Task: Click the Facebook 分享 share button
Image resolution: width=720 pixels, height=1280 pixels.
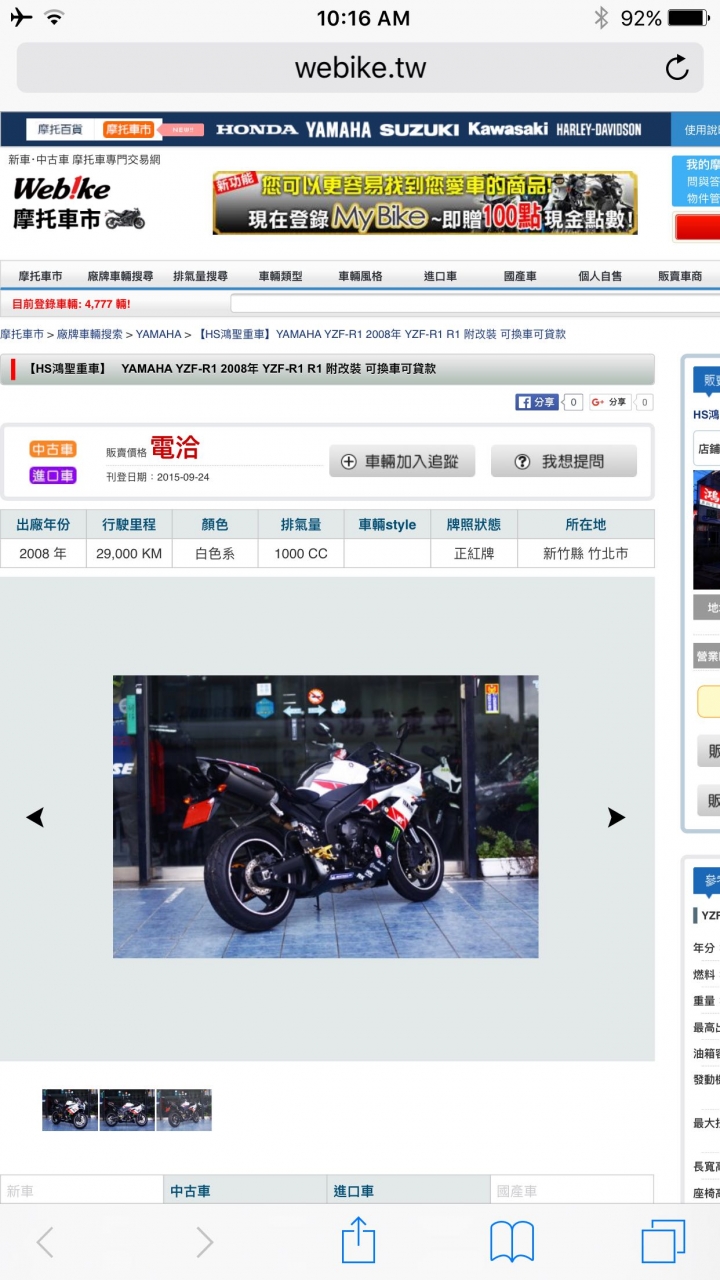Action: [537, 402]
